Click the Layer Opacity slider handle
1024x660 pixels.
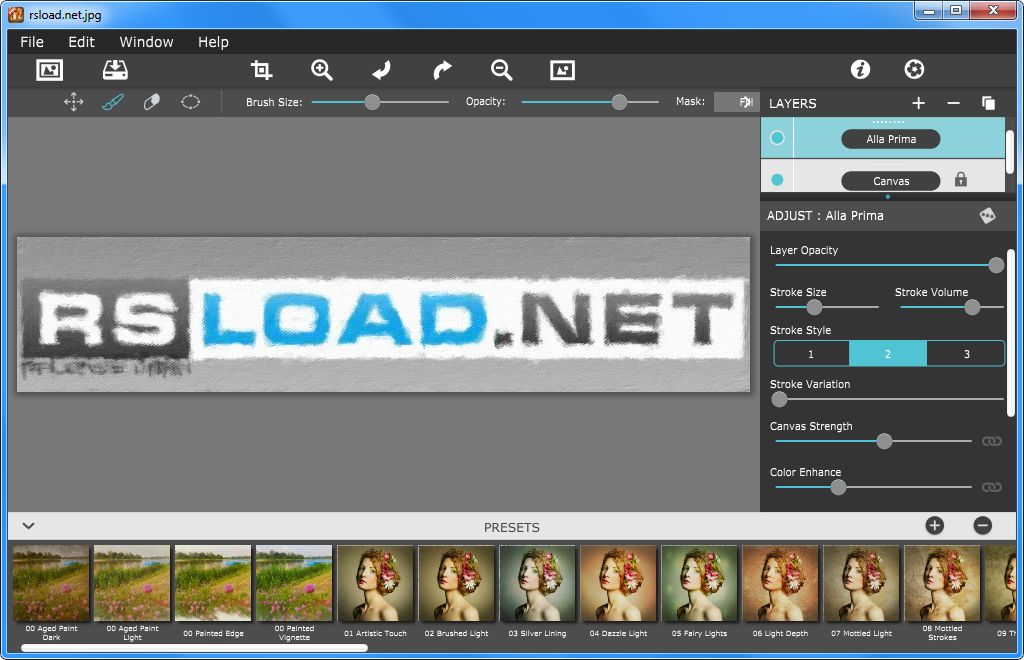tap(996, 265)
